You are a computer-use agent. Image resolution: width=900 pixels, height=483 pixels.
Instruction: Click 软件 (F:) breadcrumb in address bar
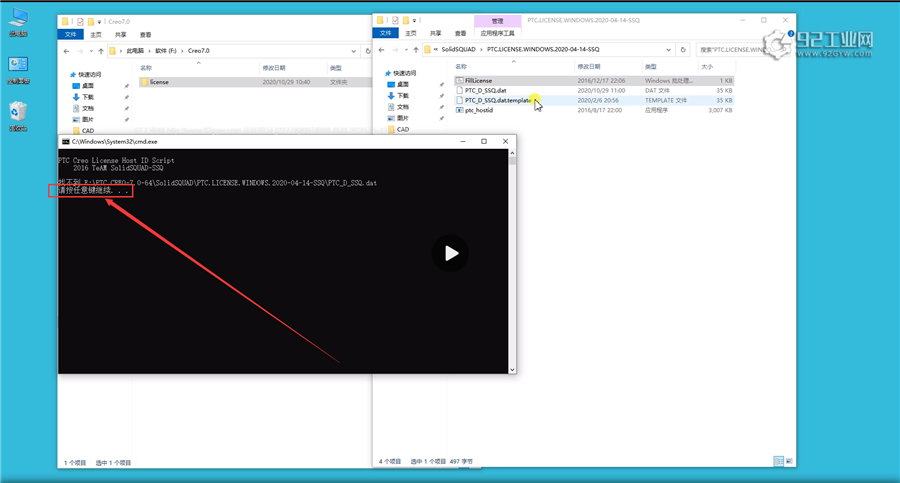coord(166,51)
